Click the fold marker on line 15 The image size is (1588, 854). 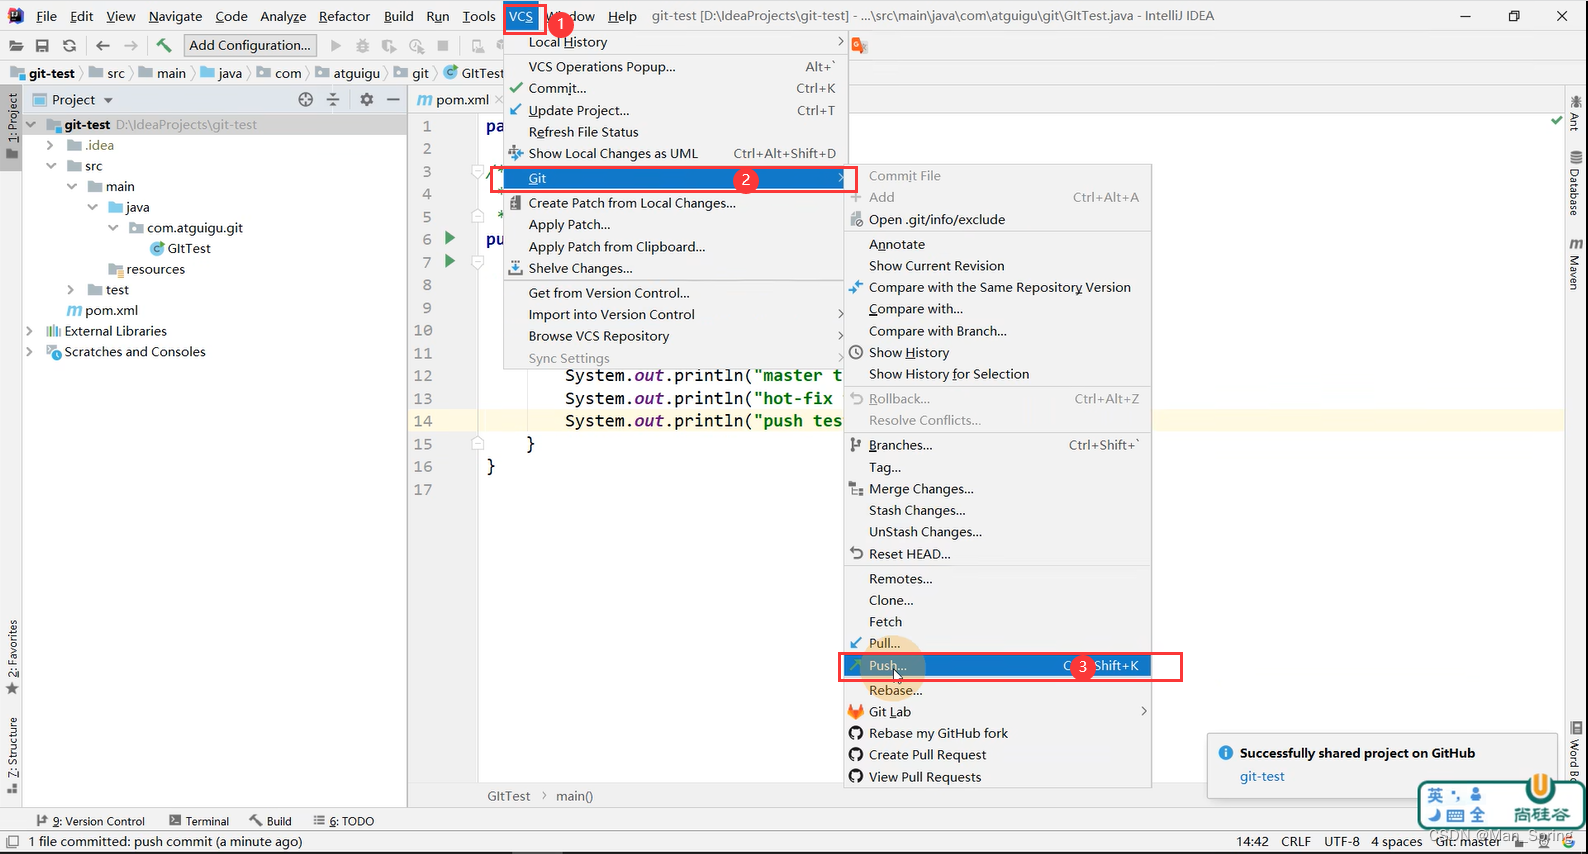(x=478, y=443)
